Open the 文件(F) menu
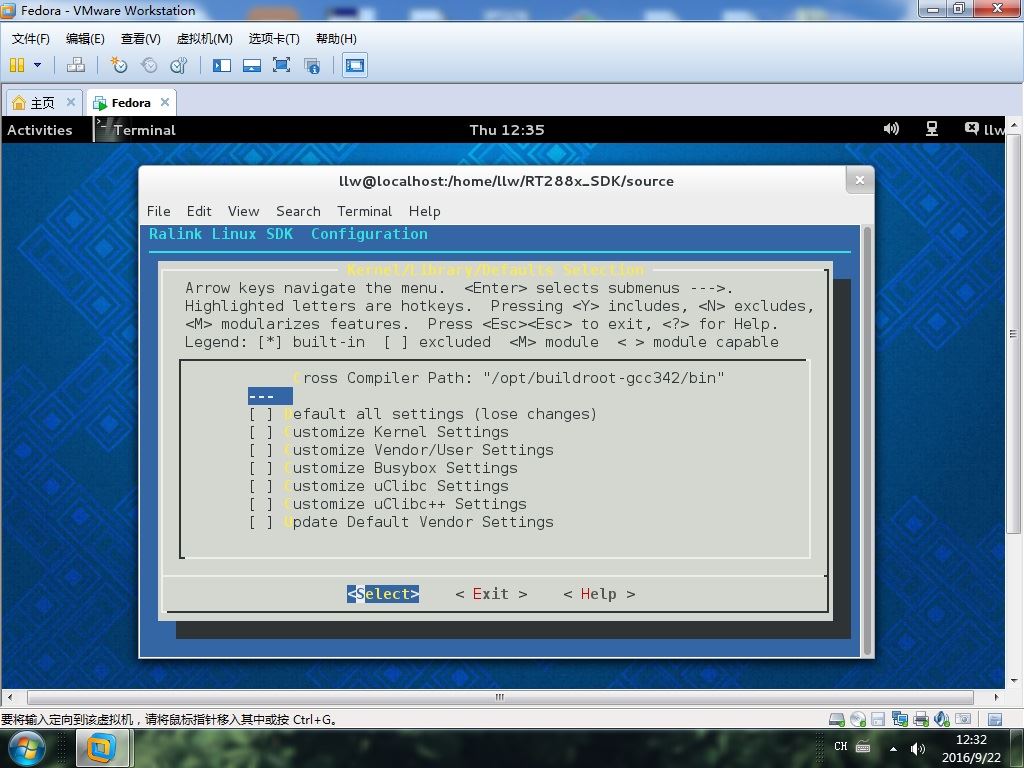Viewport: 1024px width, 768px height. tap(31, 39)
